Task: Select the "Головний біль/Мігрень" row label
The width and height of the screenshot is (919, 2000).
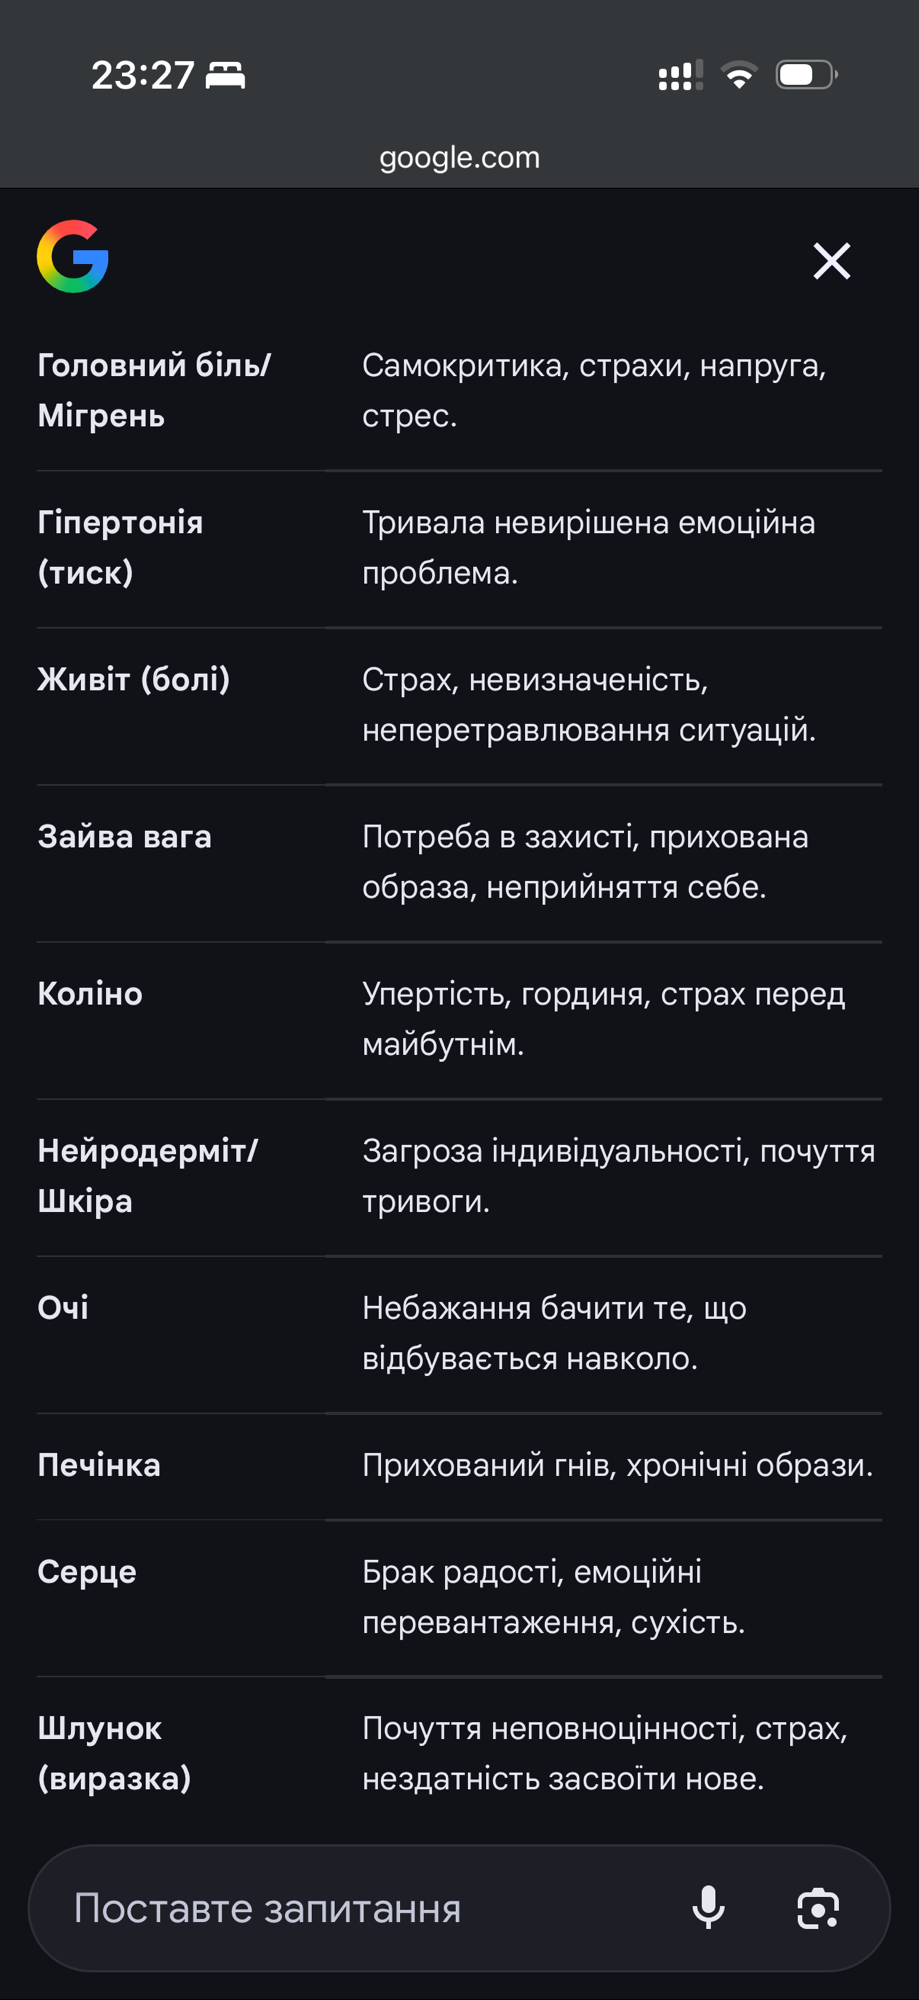Action: [x=154, y=391]
